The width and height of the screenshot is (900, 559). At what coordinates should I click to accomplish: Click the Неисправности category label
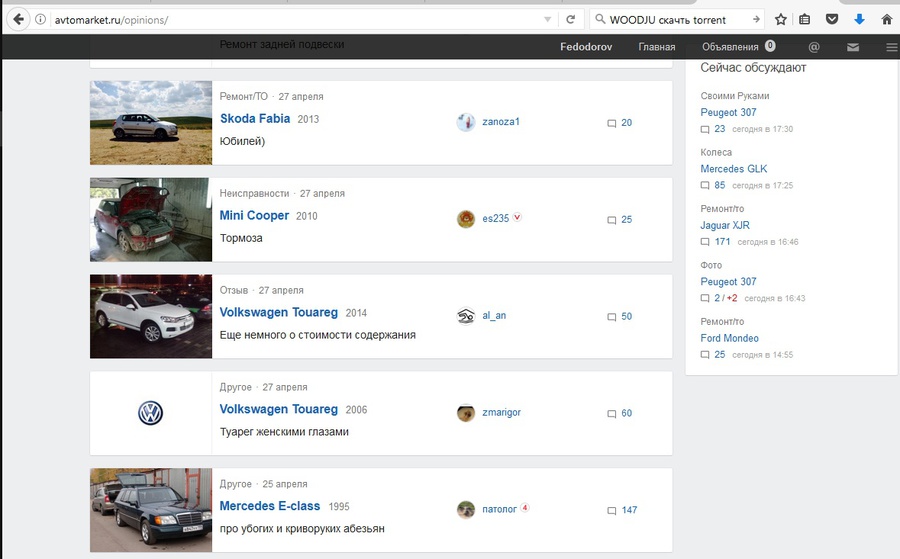(254, 193)
